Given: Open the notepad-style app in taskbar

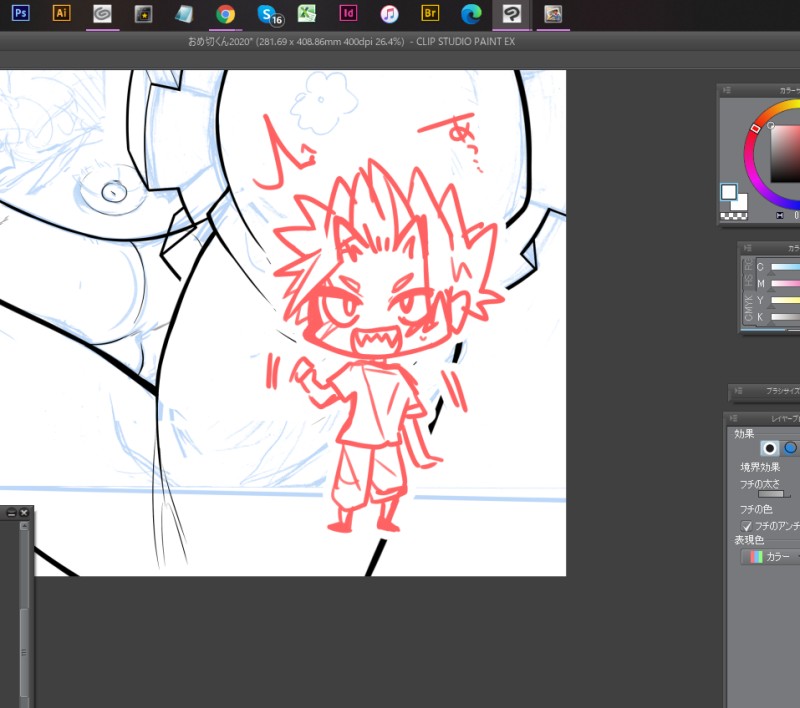Looking at the screenshot, I should [x=184, y=14].
